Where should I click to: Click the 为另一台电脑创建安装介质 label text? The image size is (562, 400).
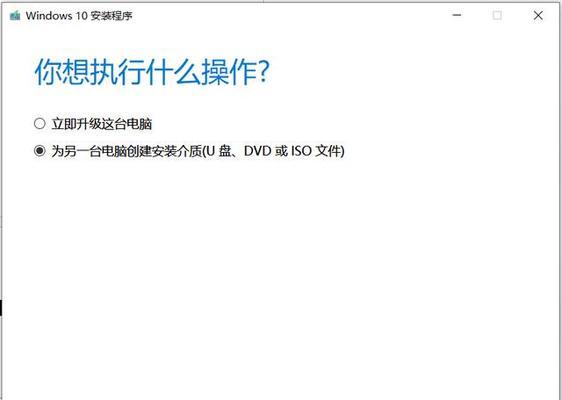point(127,151)
